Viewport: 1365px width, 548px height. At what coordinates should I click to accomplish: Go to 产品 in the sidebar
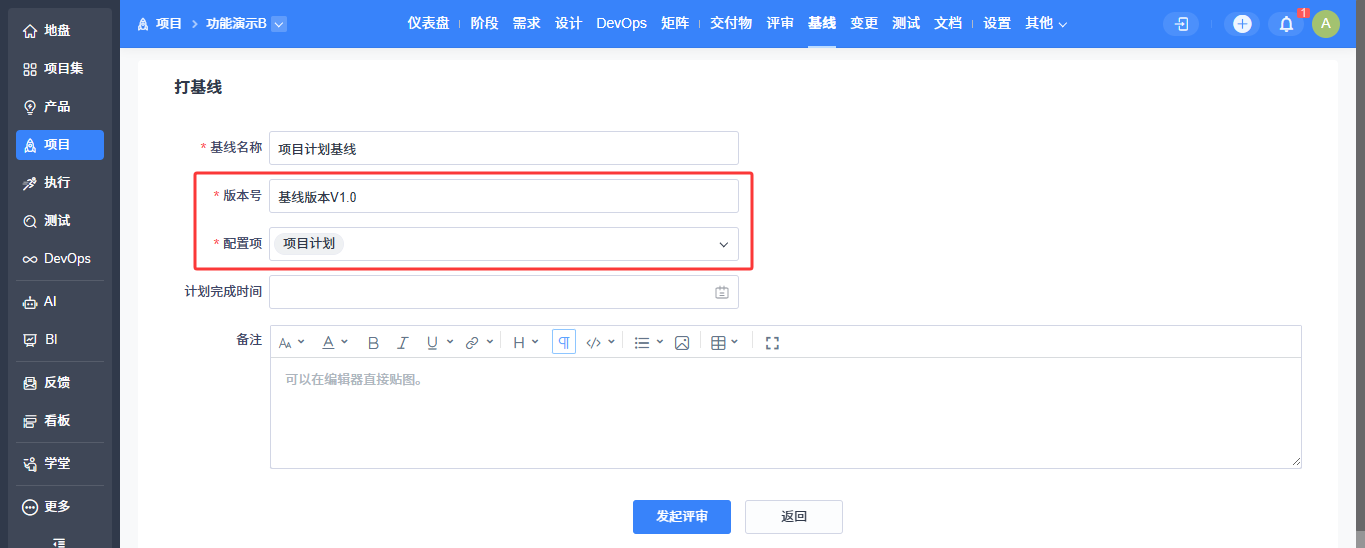click(59, 107)
